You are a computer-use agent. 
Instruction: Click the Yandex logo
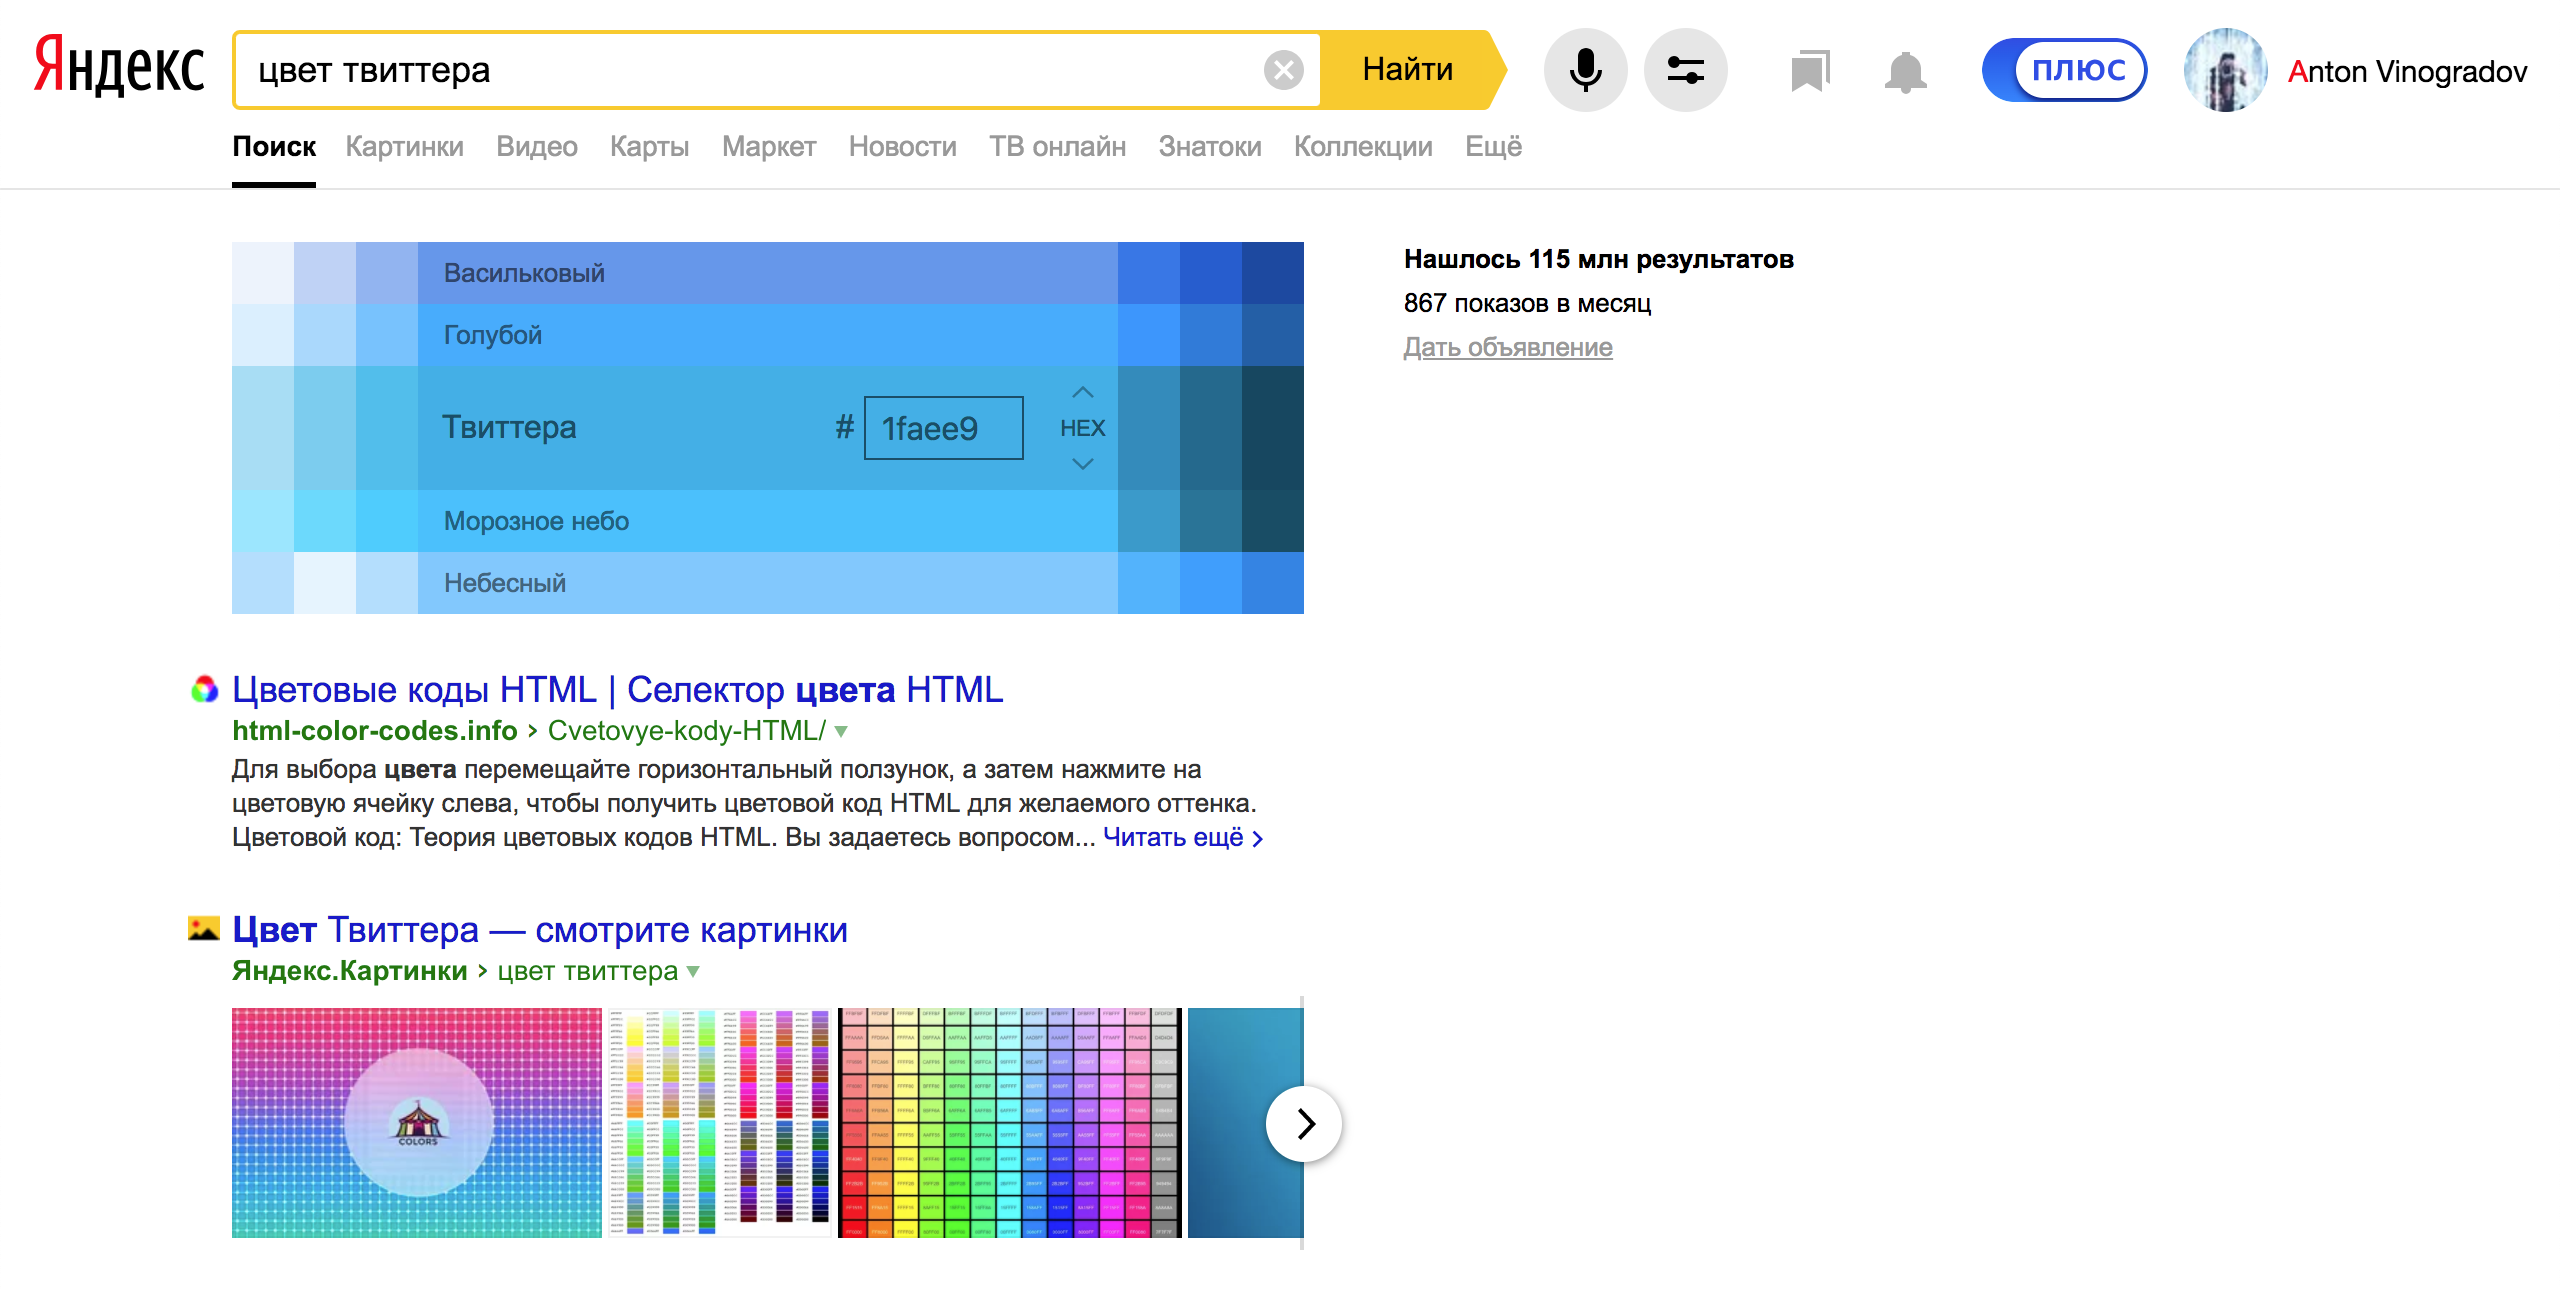(x=119, y=66)
